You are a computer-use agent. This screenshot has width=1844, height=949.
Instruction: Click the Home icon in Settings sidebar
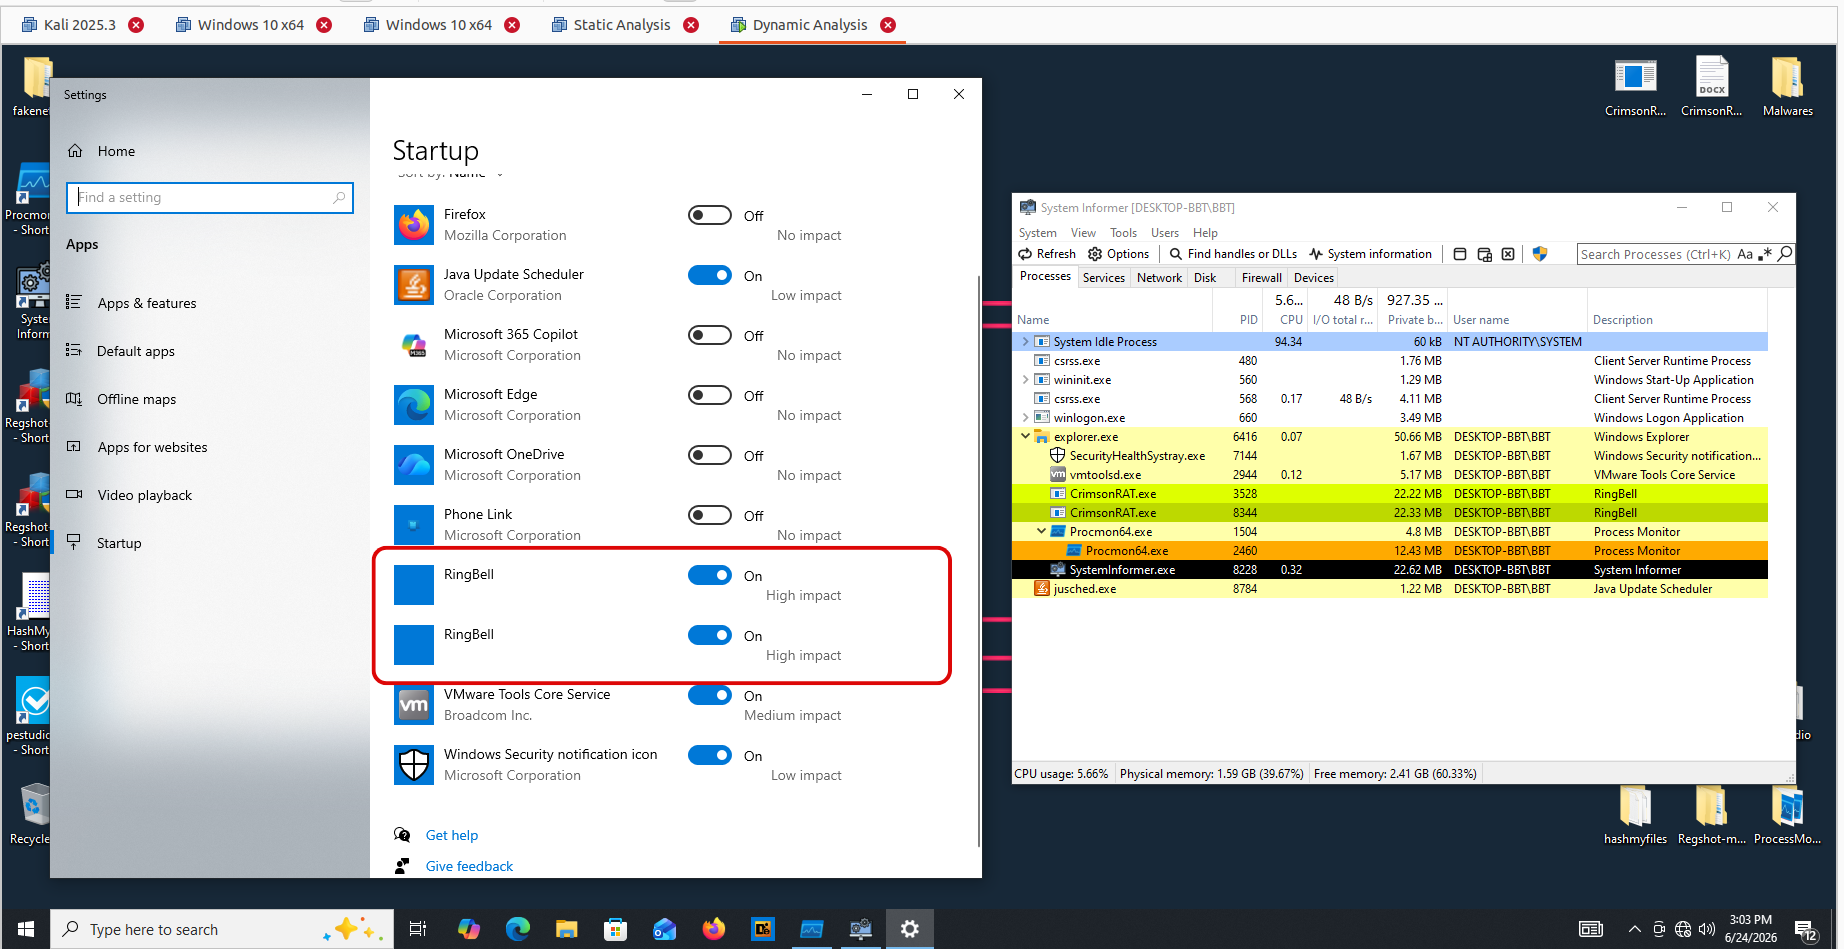click(x=75, y=151)
